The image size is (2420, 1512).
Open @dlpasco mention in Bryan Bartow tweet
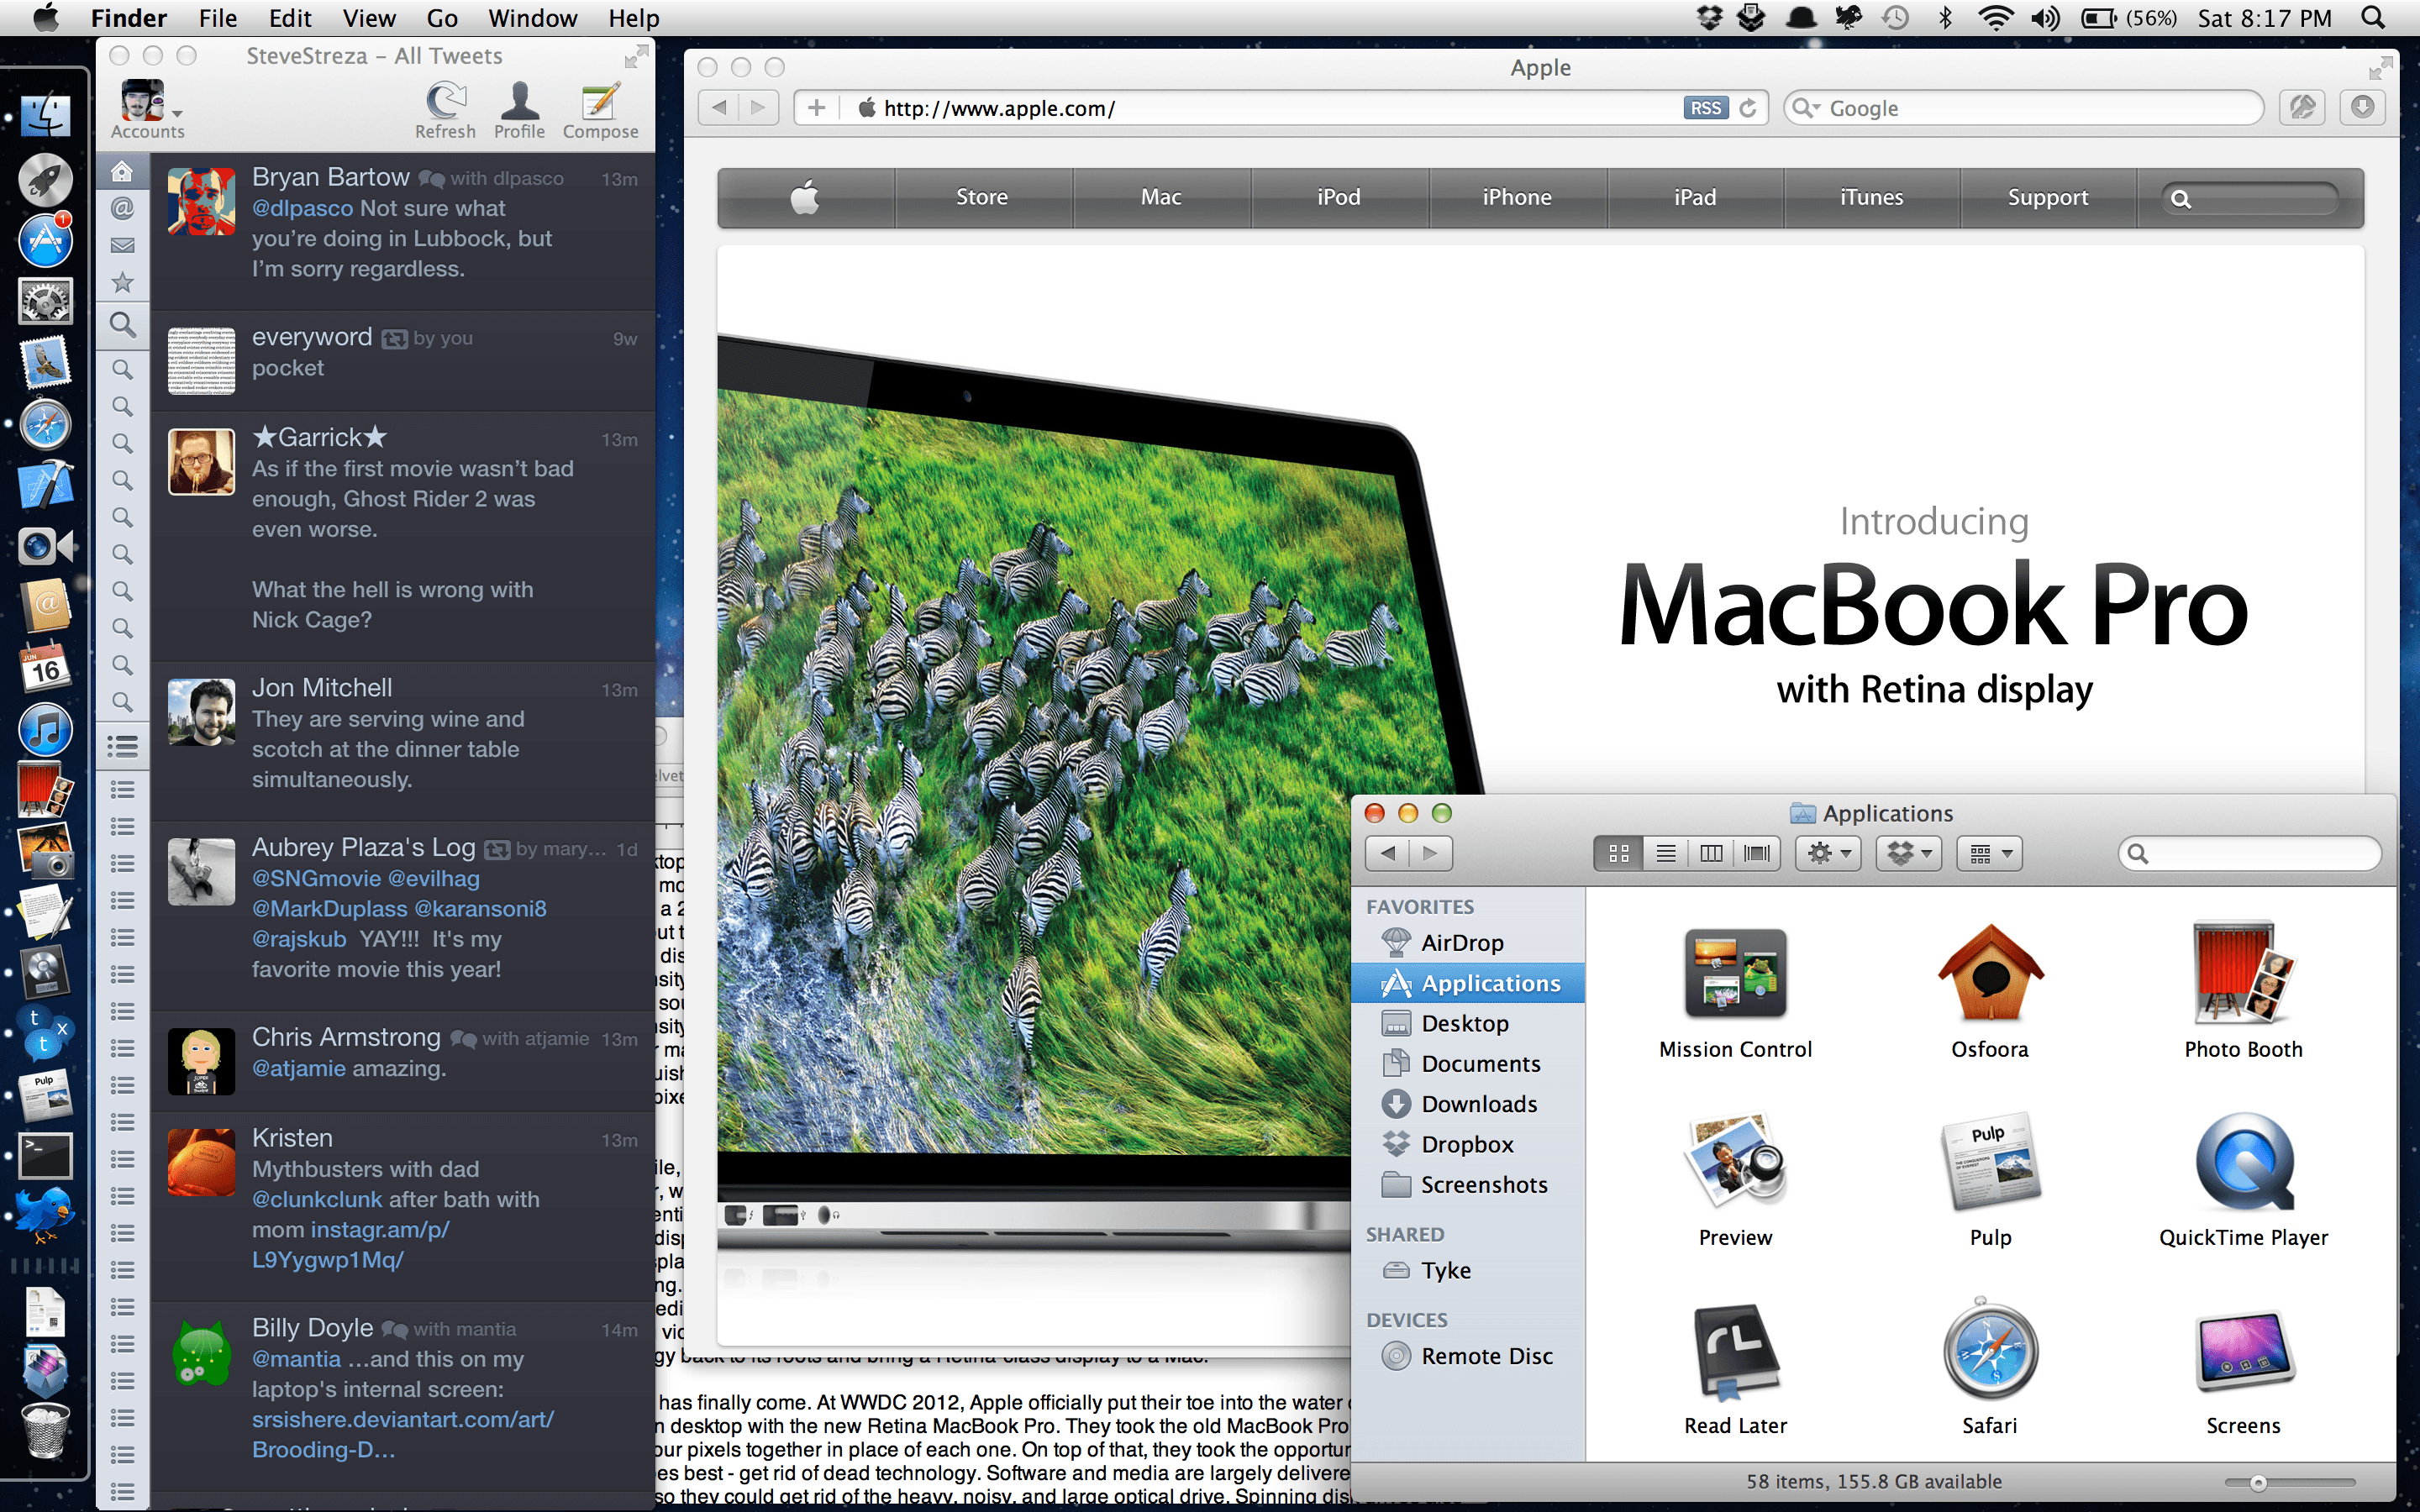click(302, 208)
